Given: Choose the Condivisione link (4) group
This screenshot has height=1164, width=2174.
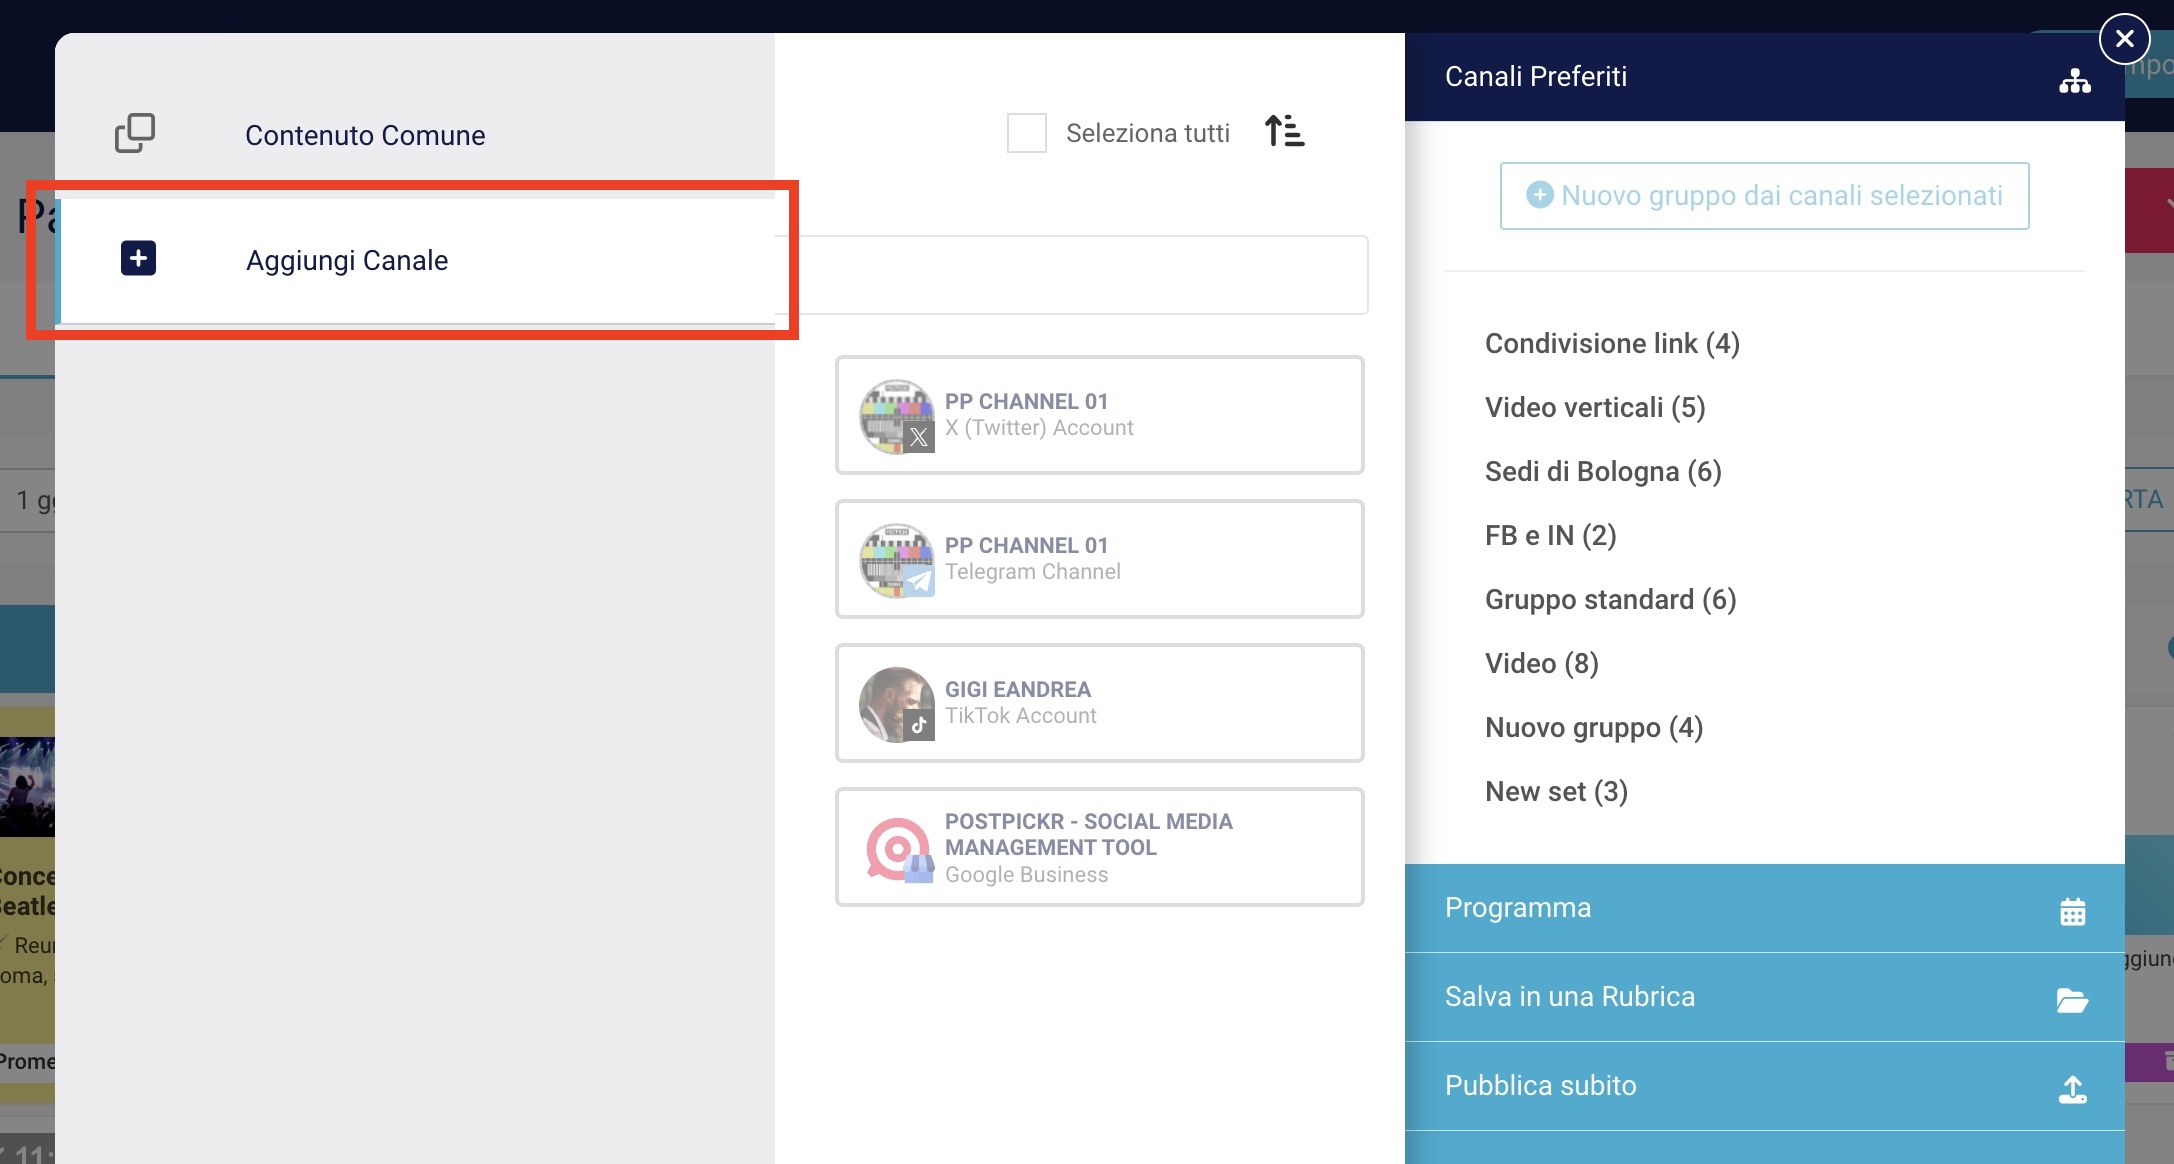Looking at the screenshot, I should tap(1612, 344).
